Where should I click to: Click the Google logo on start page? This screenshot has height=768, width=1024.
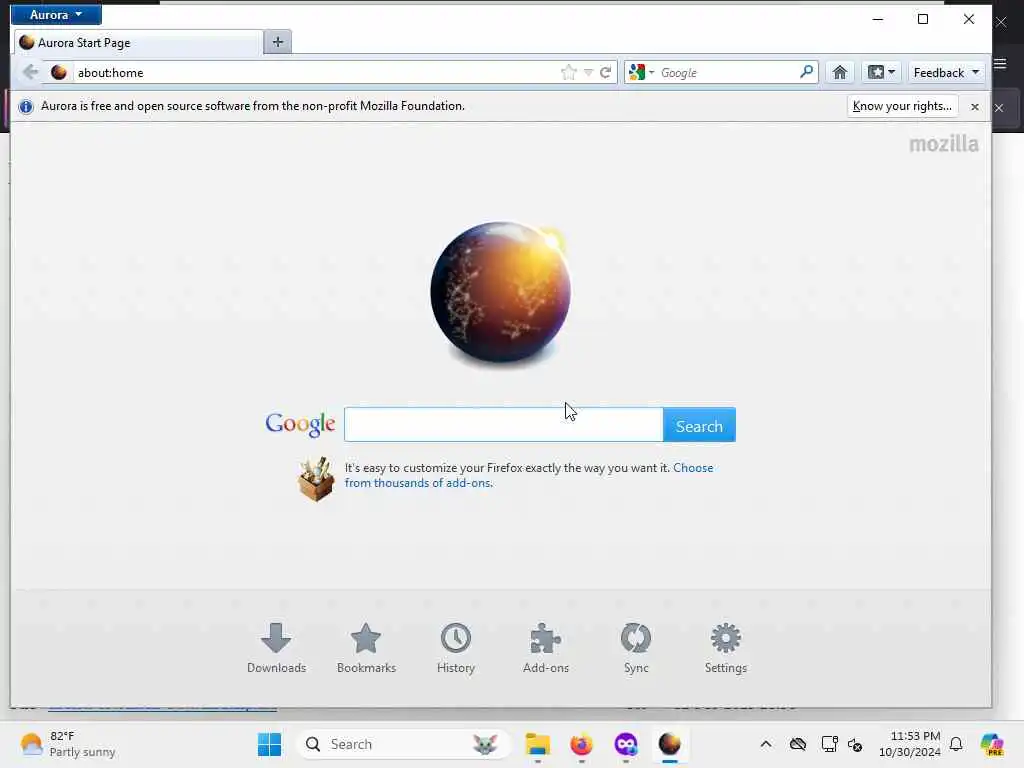tap(300, 424)
